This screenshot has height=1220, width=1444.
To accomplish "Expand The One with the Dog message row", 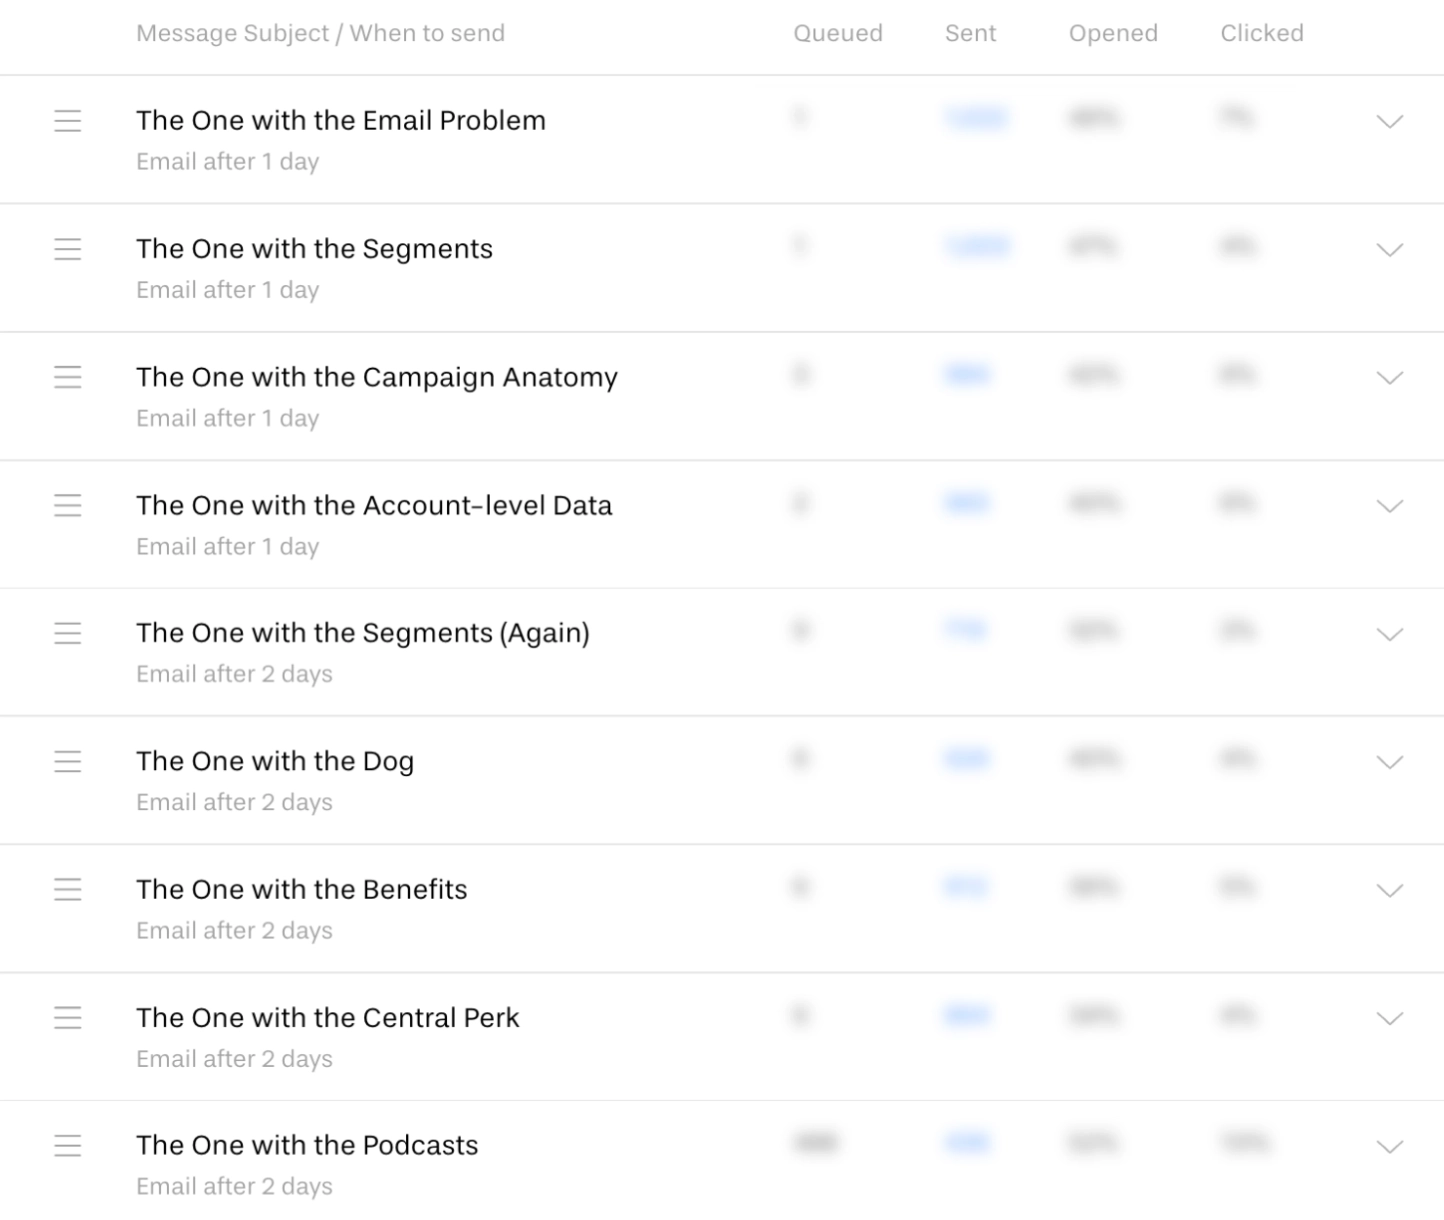I will point(1389,763).
